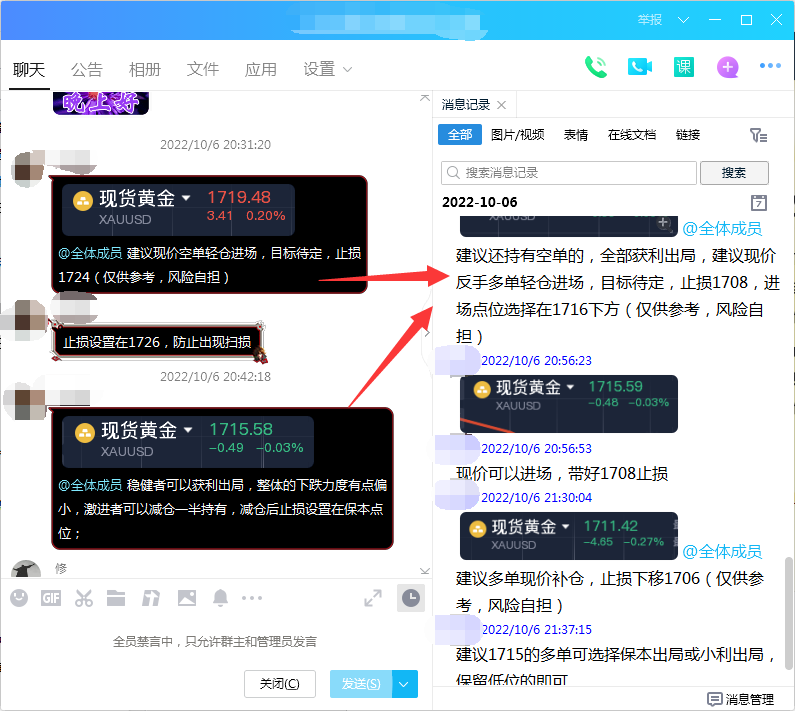This screenshot has width=795, height=711.
Task: Click the 搜索消息记录 search field
Action: 568,172
